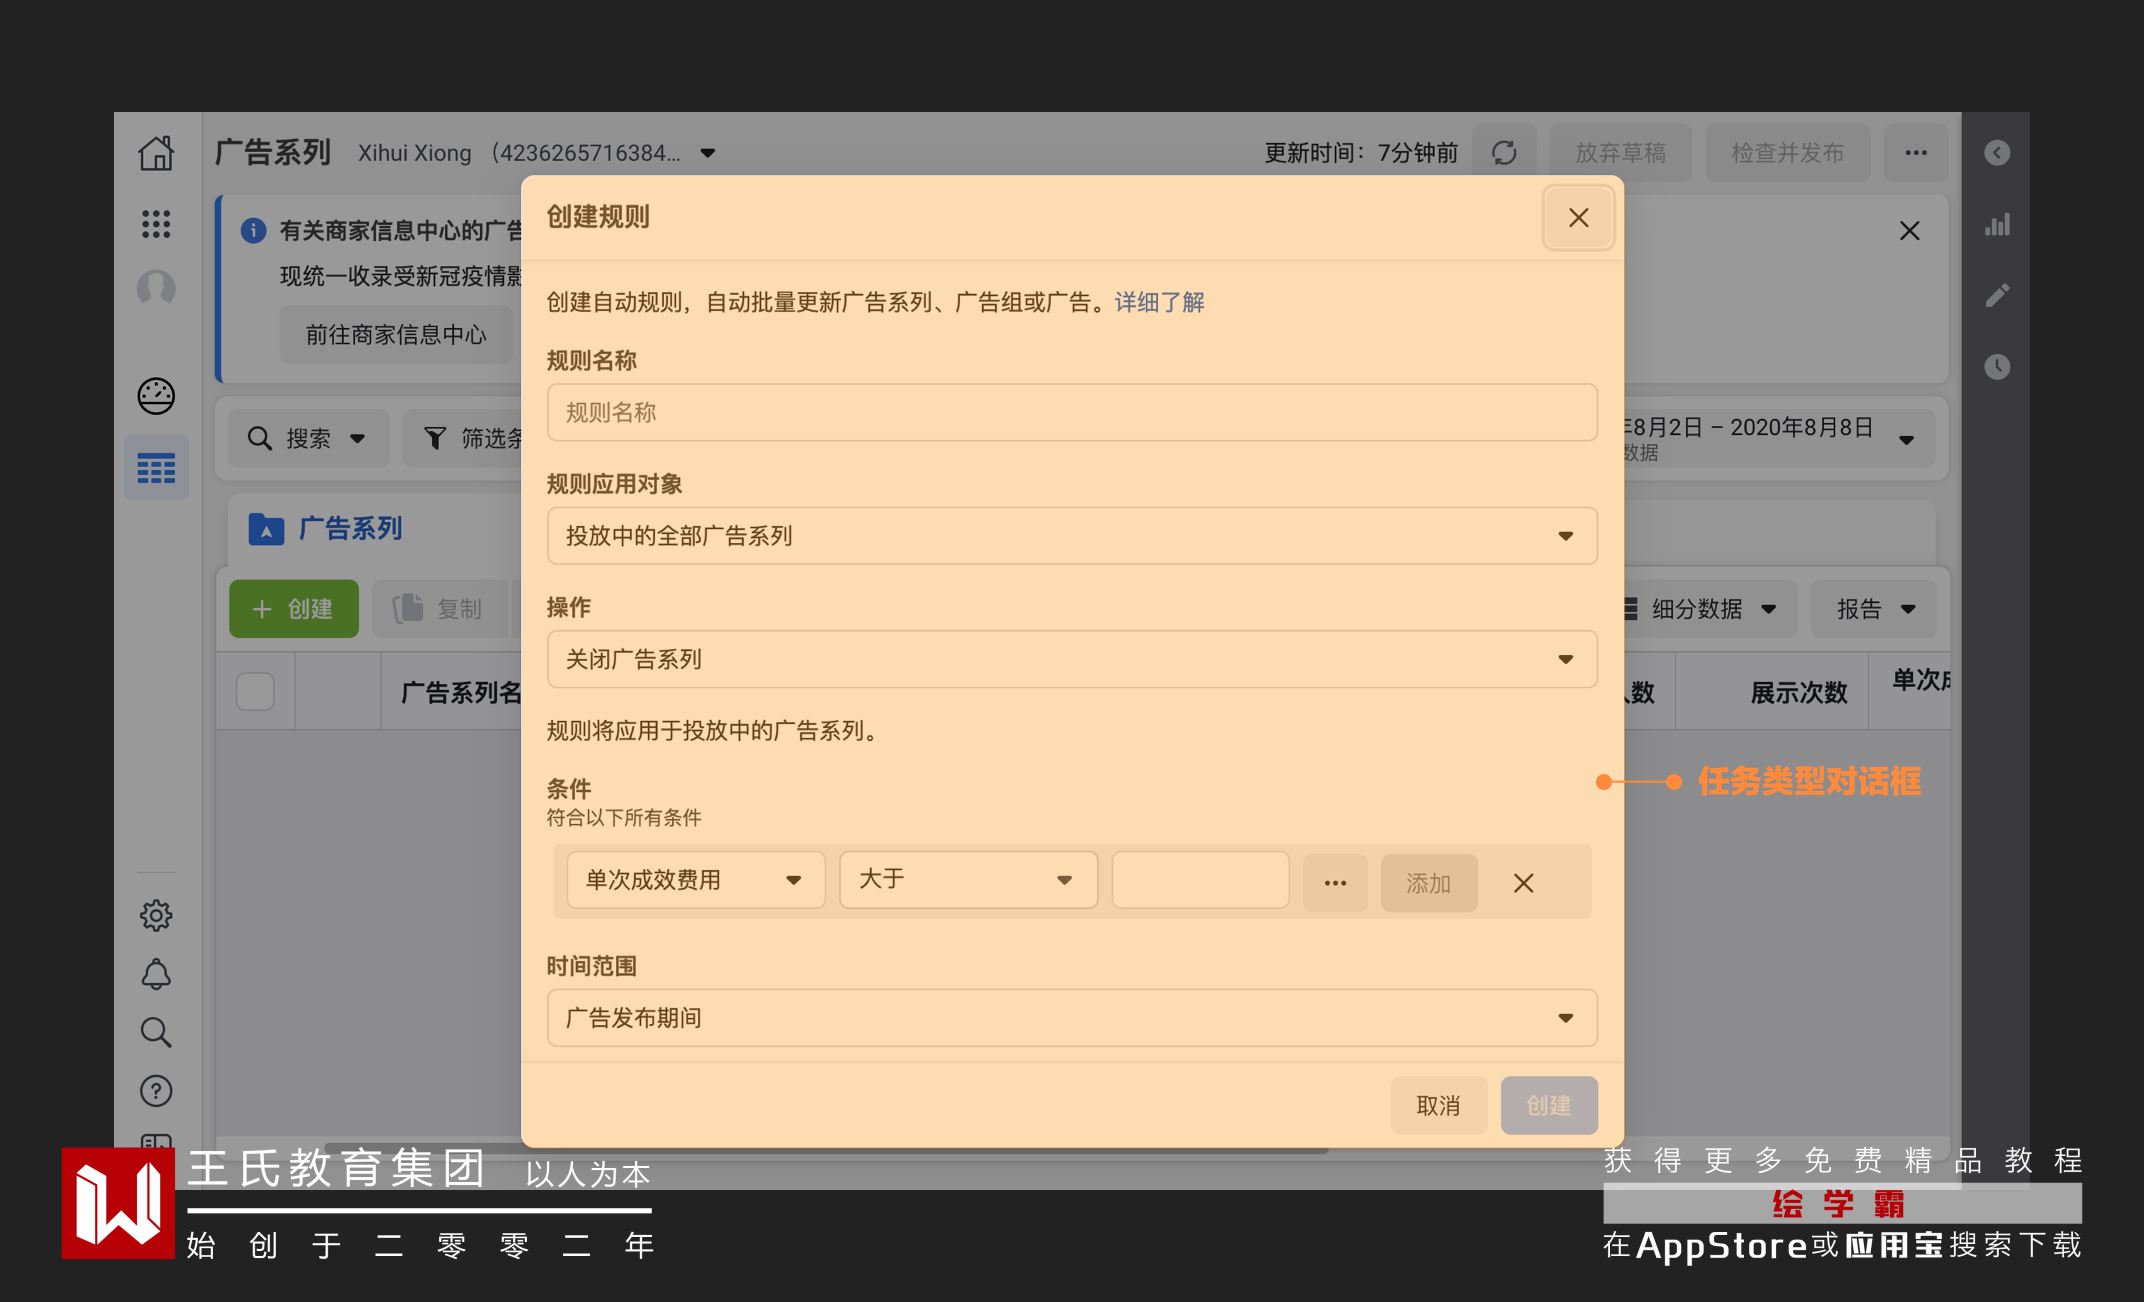The height and width of the screenshot is (1302, 2144).
Task: Open the settings gear icon
Action: point(156,915)
